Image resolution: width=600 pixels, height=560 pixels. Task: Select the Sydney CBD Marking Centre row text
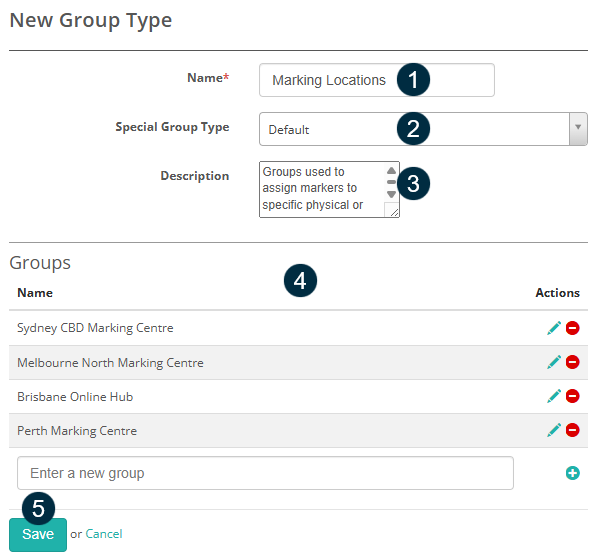point(95,328)
